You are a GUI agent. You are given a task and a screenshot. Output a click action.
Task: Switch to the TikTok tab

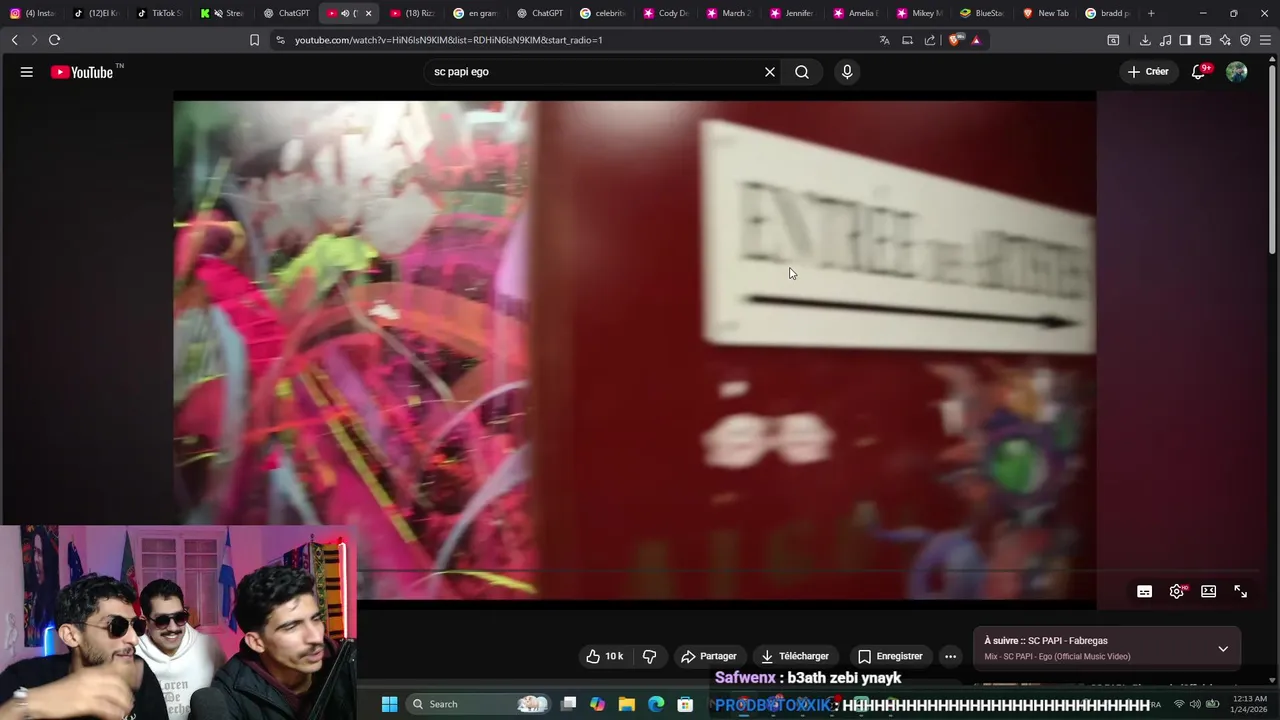point(160,13)
